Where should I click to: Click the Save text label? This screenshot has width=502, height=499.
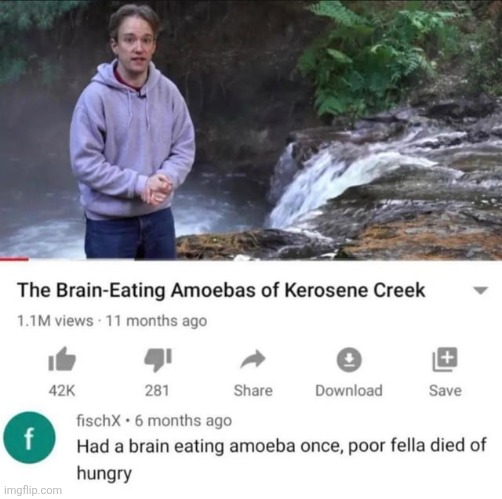pos(445,391)
